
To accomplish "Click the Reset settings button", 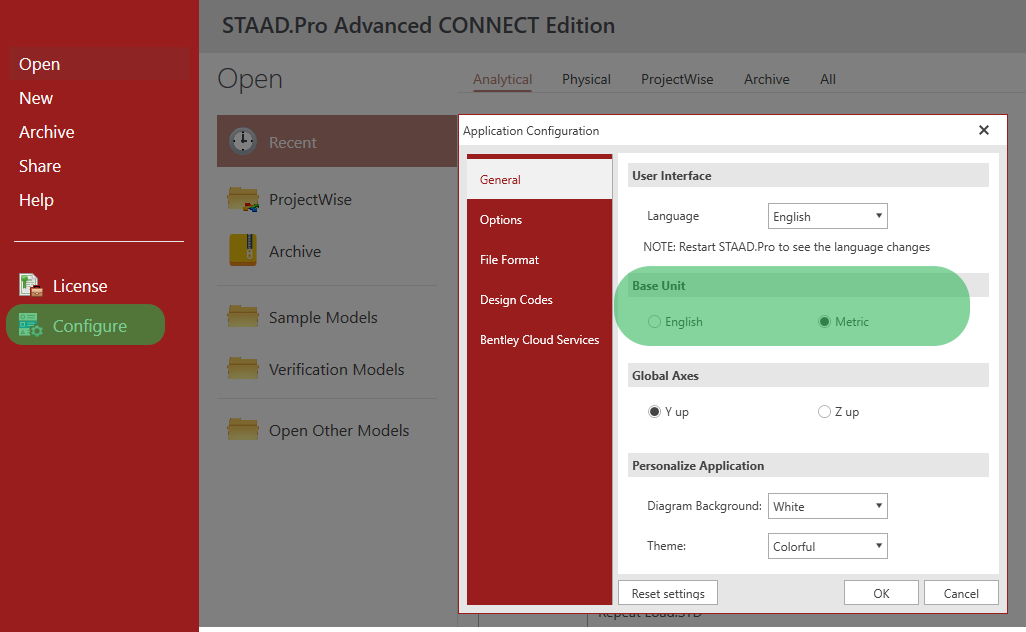I will click(x=668, y=593).
